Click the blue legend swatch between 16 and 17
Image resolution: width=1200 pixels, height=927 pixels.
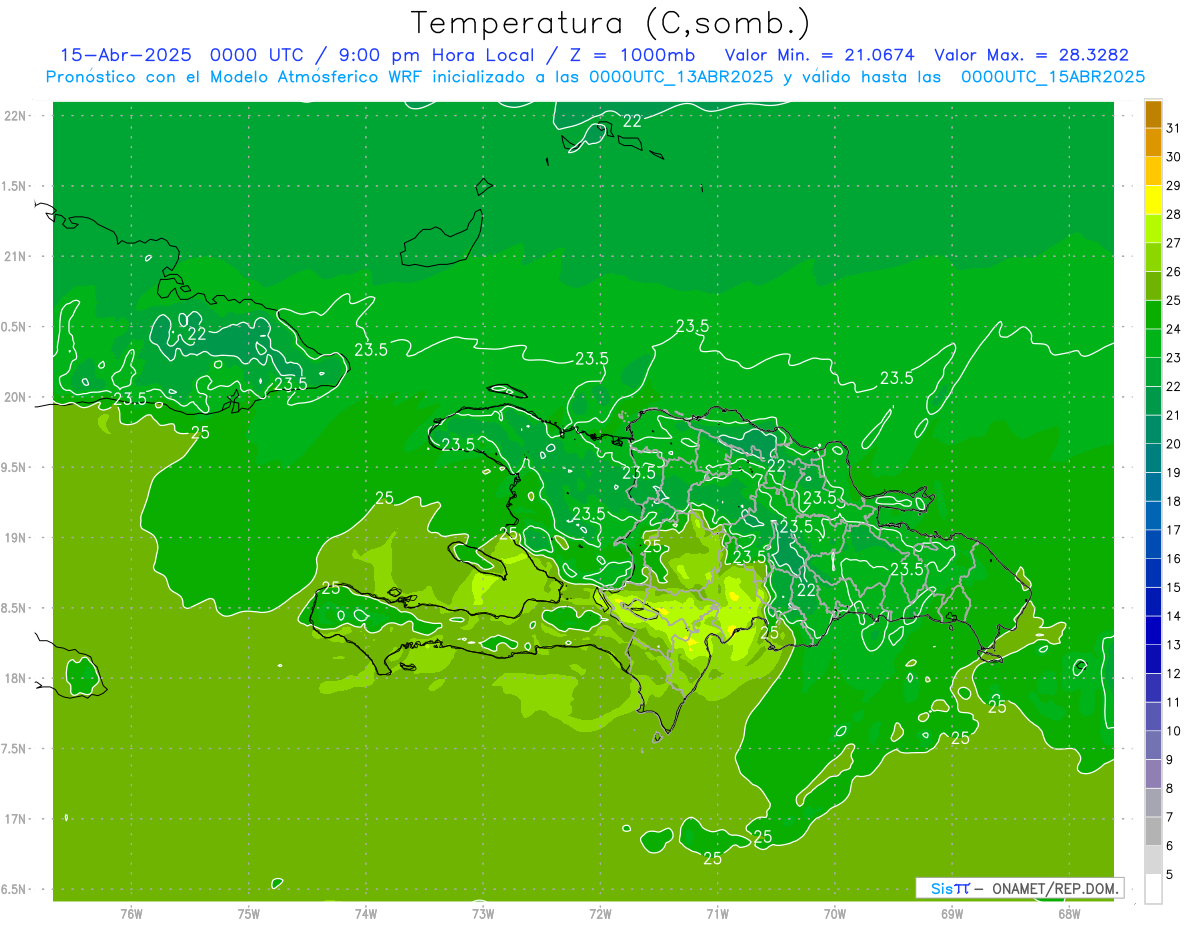[1153, 545]
